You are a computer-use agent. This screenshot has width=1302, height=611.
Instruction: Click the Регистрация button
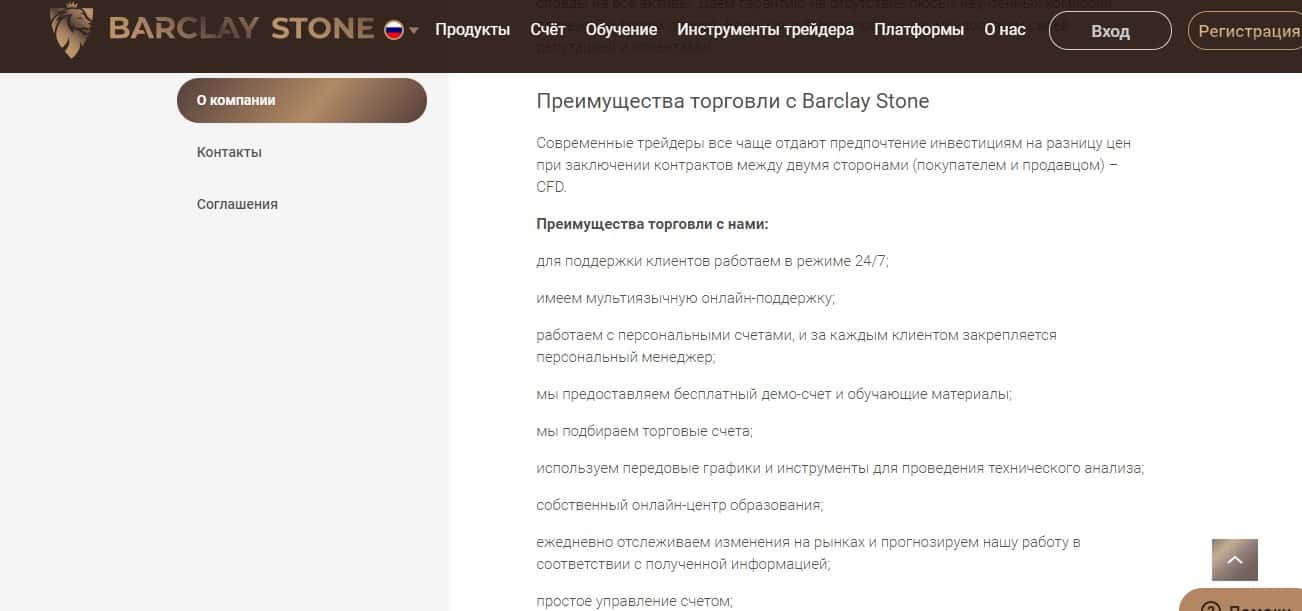(1245, 31)
